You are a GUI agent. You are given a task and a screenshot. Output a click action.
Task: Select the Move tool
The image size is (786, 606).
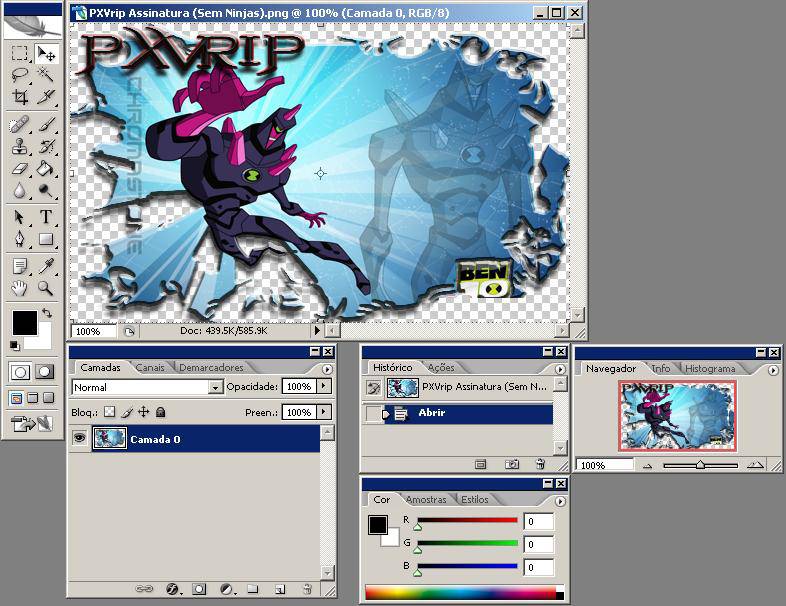coord(46,53)
